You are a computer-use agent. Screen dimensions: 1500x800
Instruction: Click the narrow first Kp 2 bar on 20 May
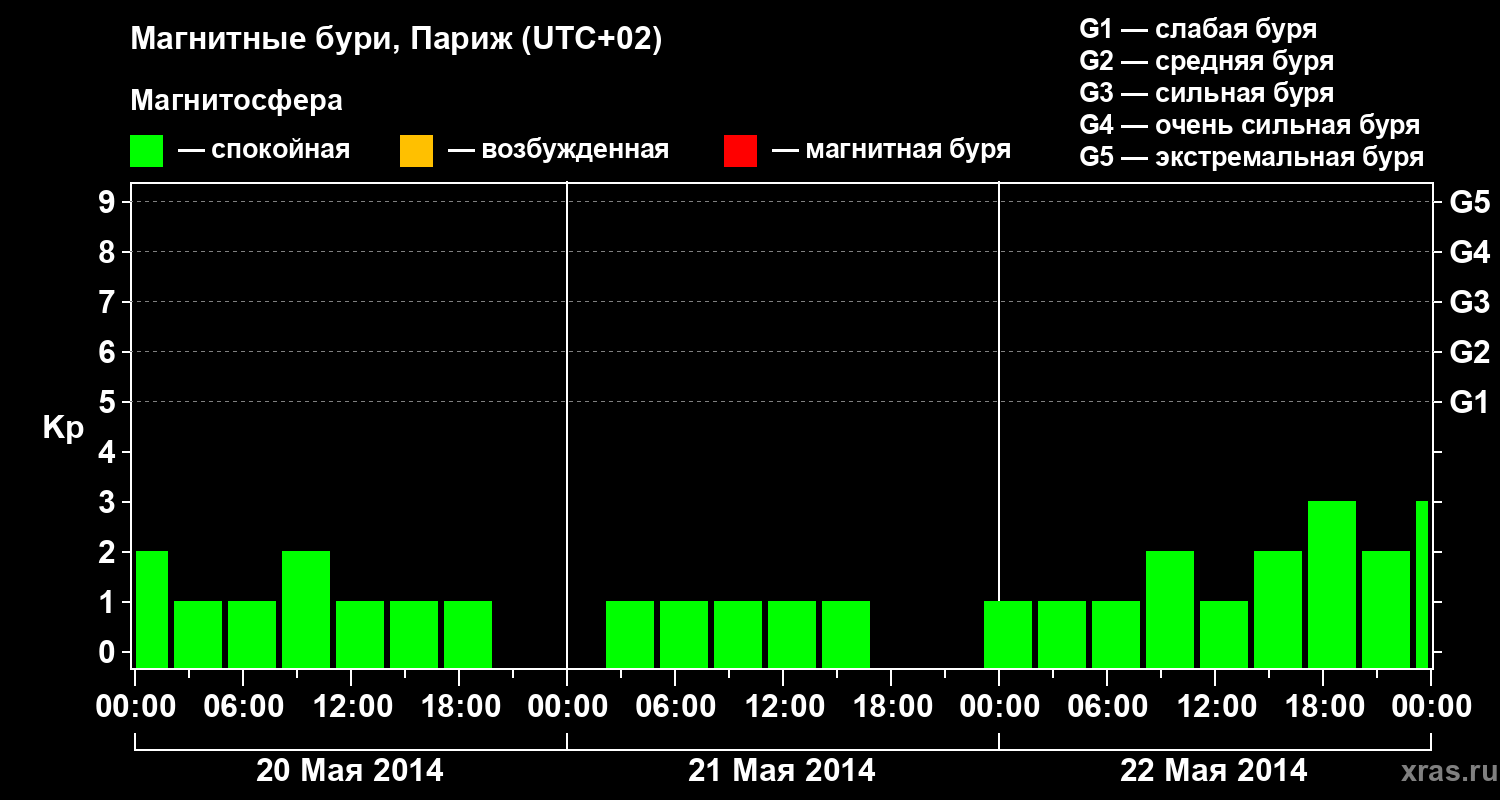pos(152,609)
